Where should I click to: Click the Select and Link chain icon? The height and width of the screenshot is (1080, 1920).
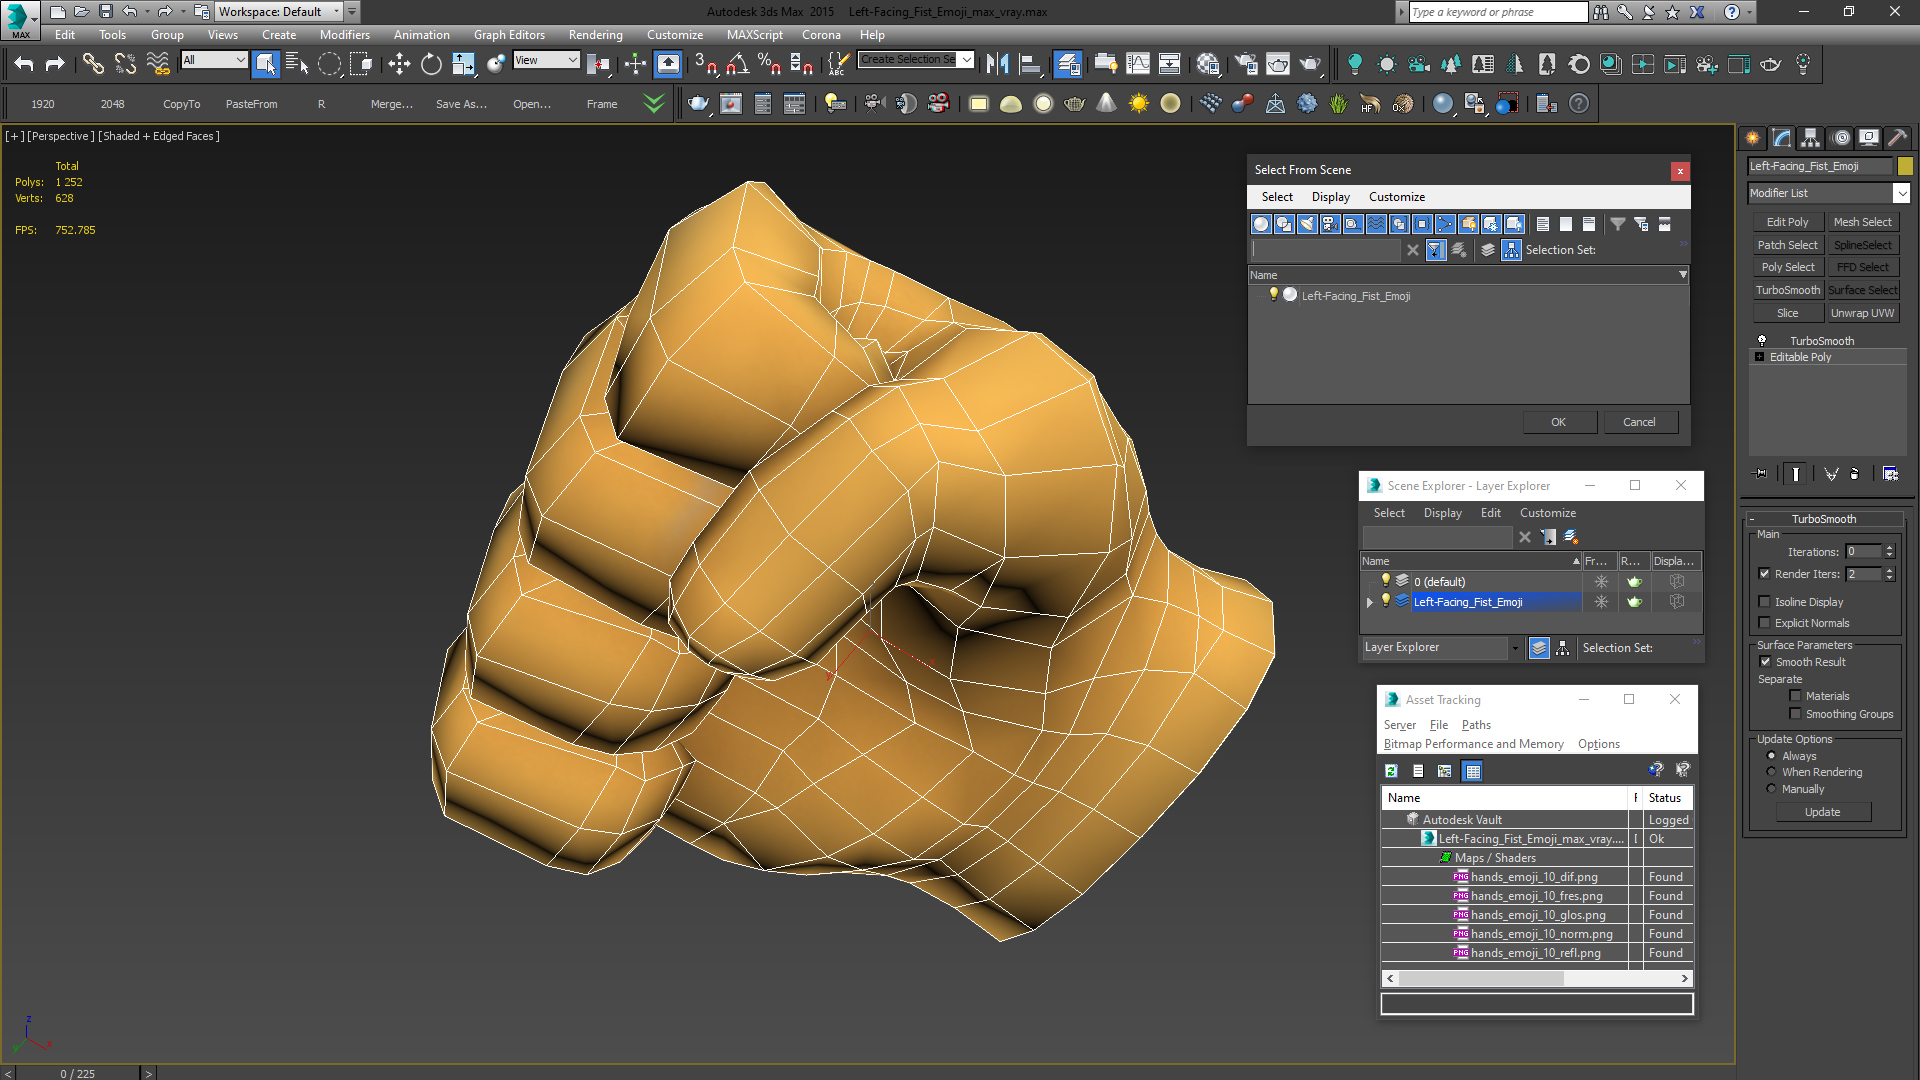tap(93, 65)
